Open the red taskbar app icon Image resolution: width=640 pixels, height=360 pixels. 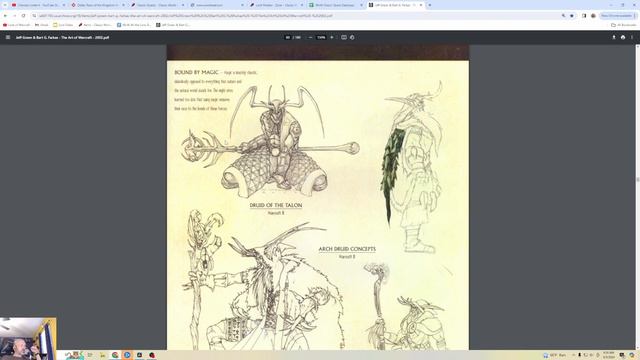(152, 355)
